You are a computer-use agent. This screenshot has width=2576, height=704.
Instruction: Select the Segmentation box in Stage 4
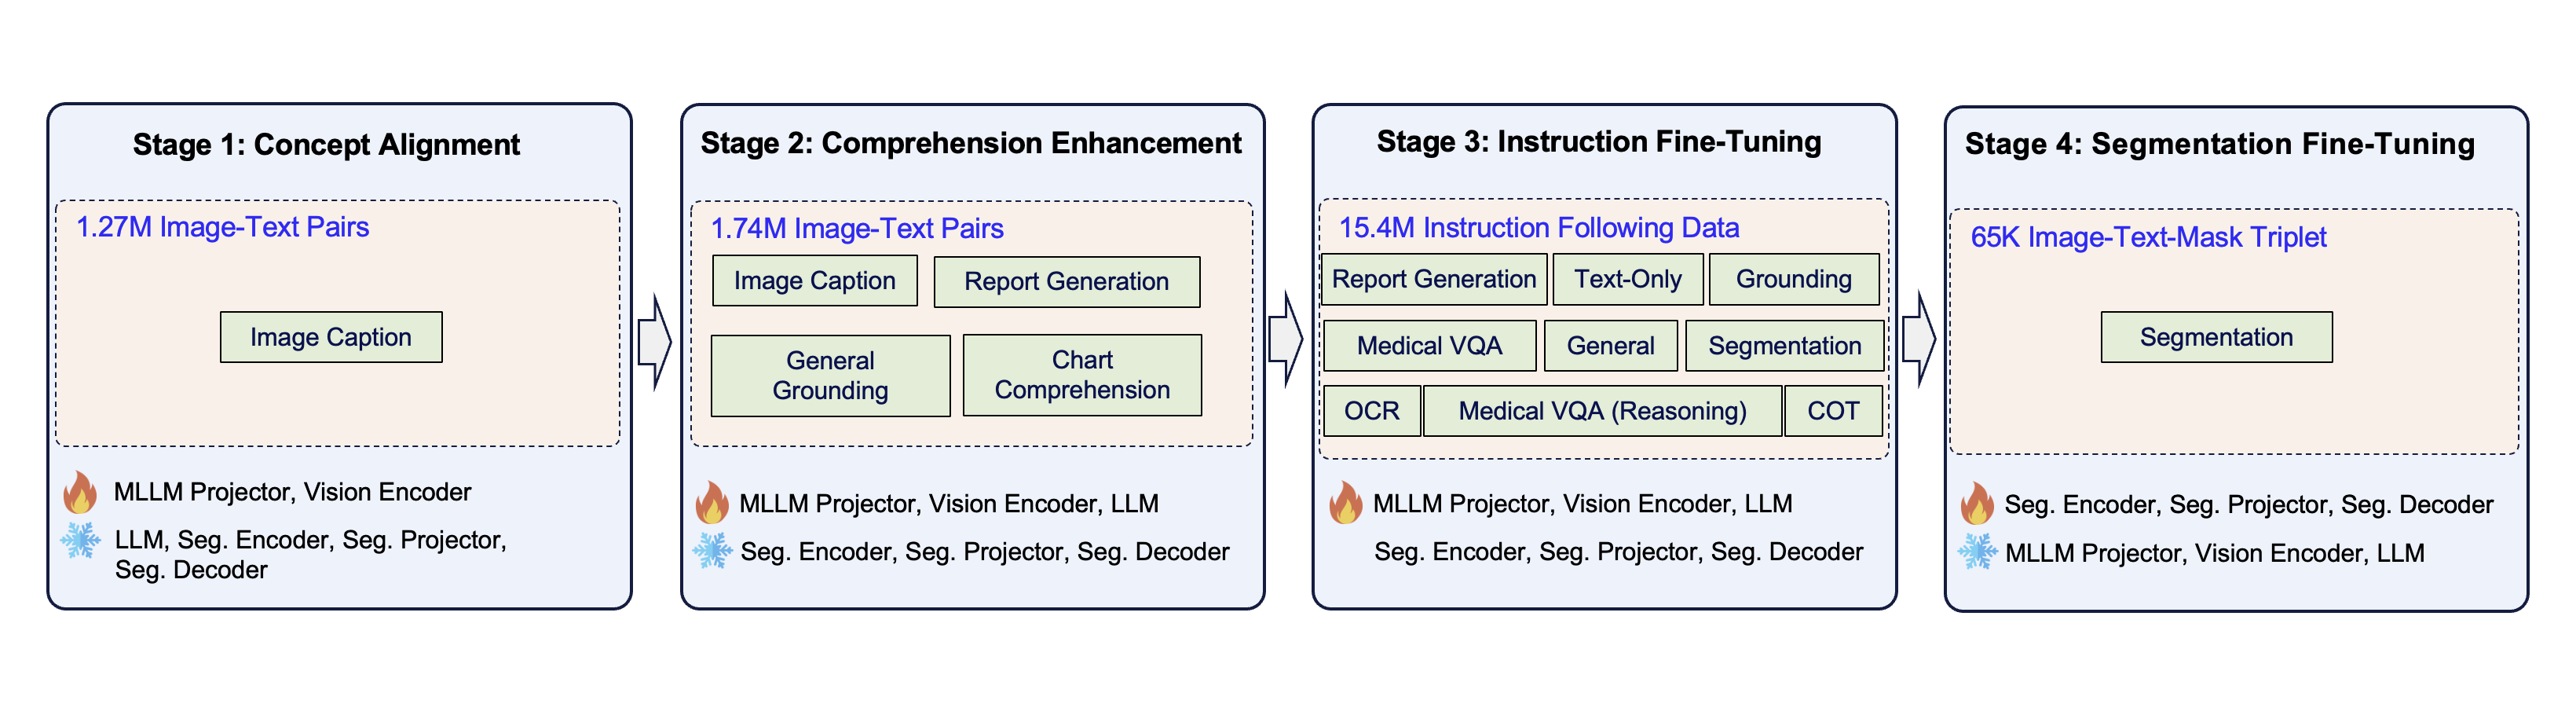2216,337
